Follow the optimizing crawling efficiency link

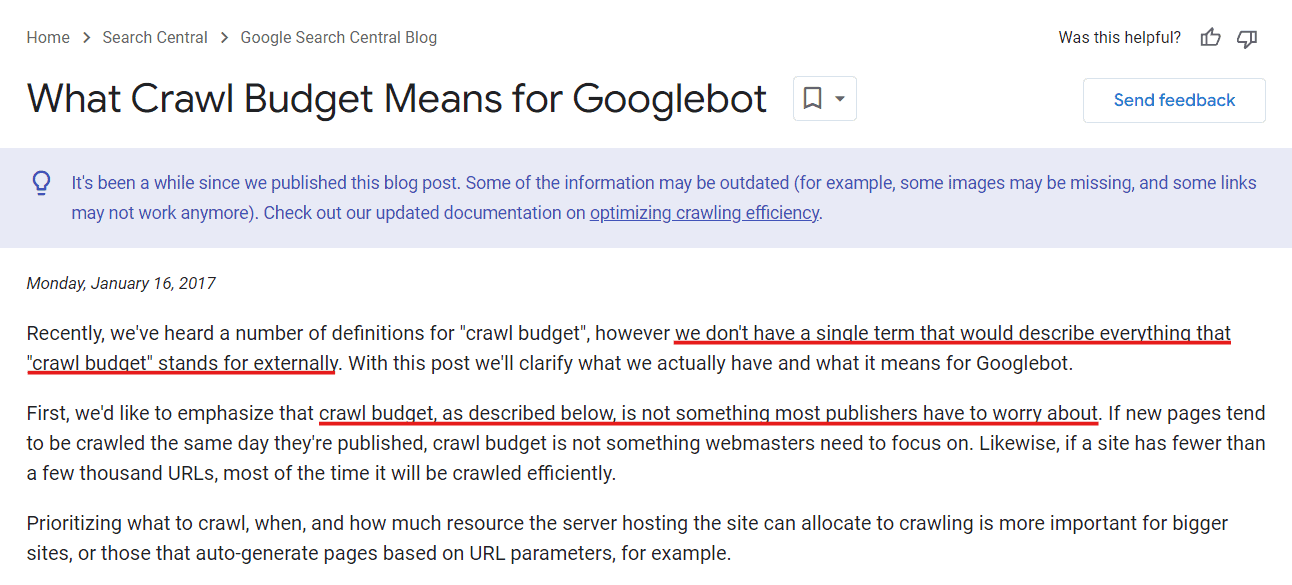point(704,212)
